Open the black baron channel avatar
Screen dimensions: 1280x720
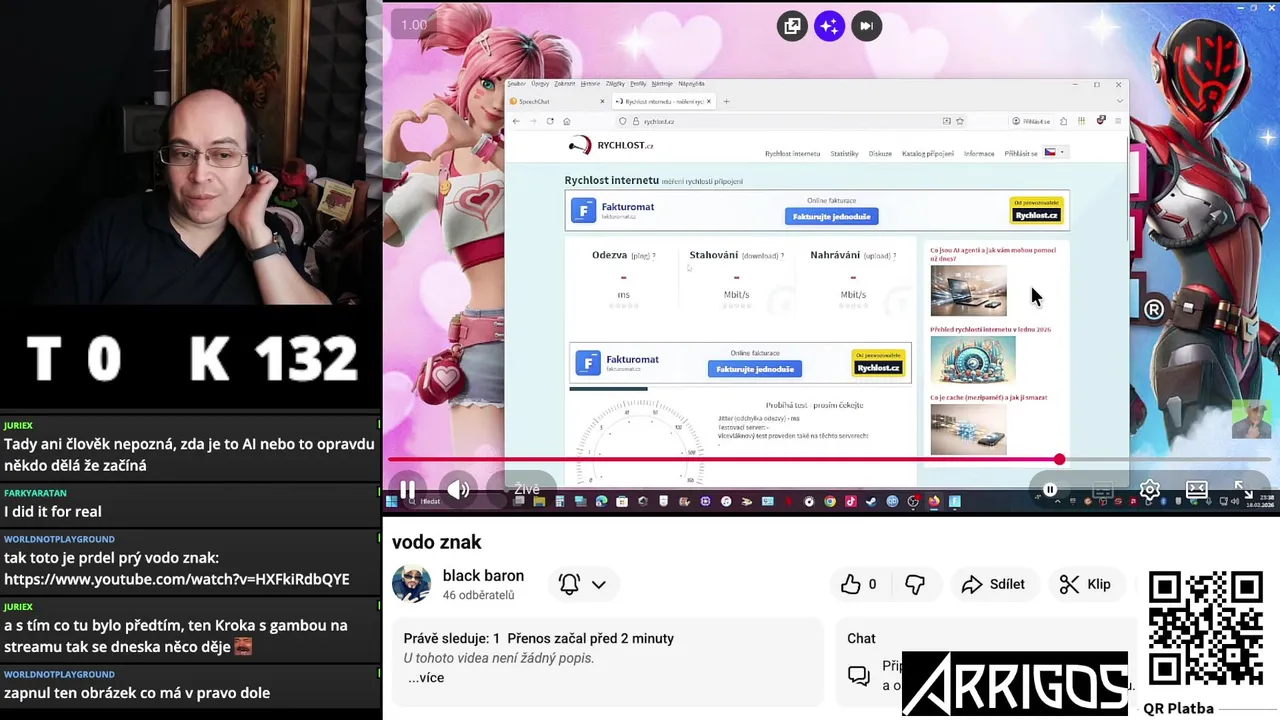coord(411,584)
